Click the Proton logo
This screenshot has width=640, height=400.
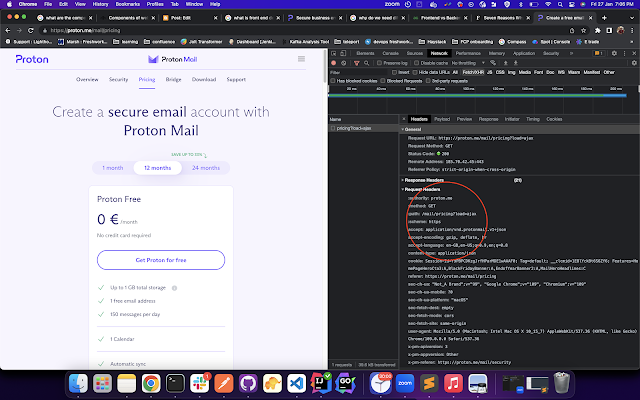coord(32,59)
